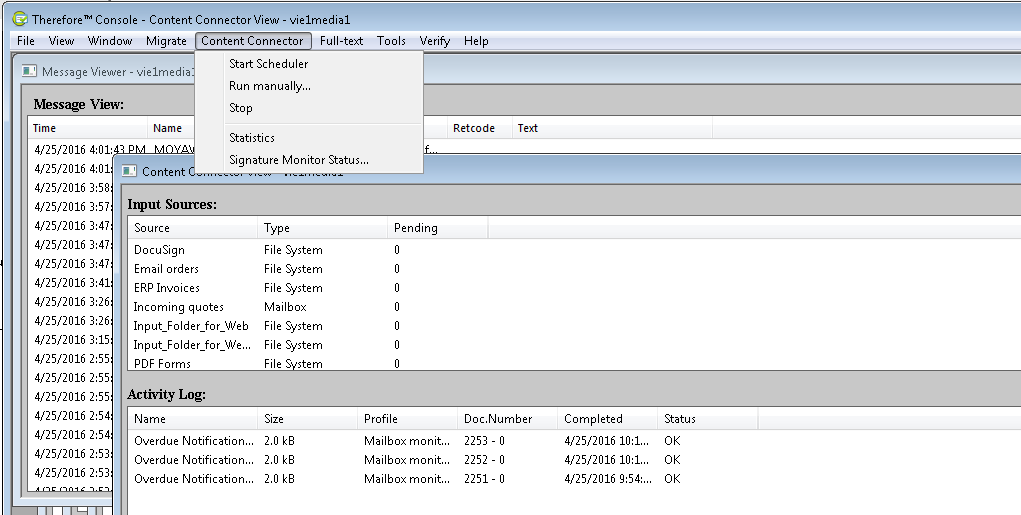The image size is (1021, 515).
Task: Select Stop in Content Connector menu
Action: point(309,108)
